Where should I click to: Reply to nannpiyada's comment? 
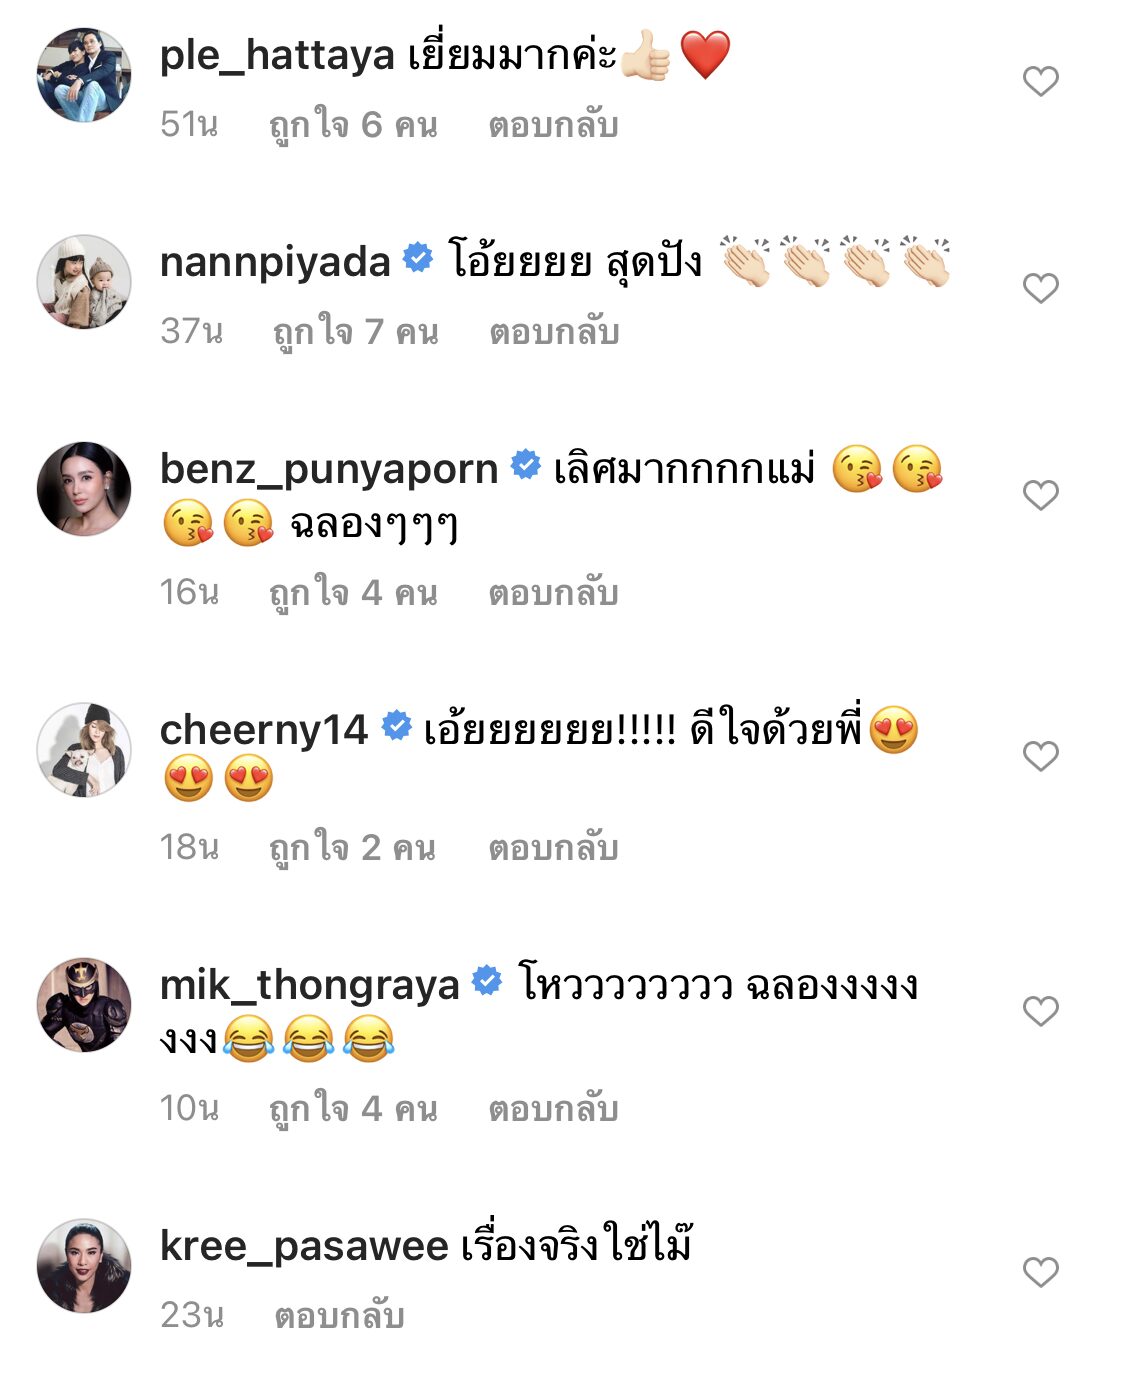(554, 332)
